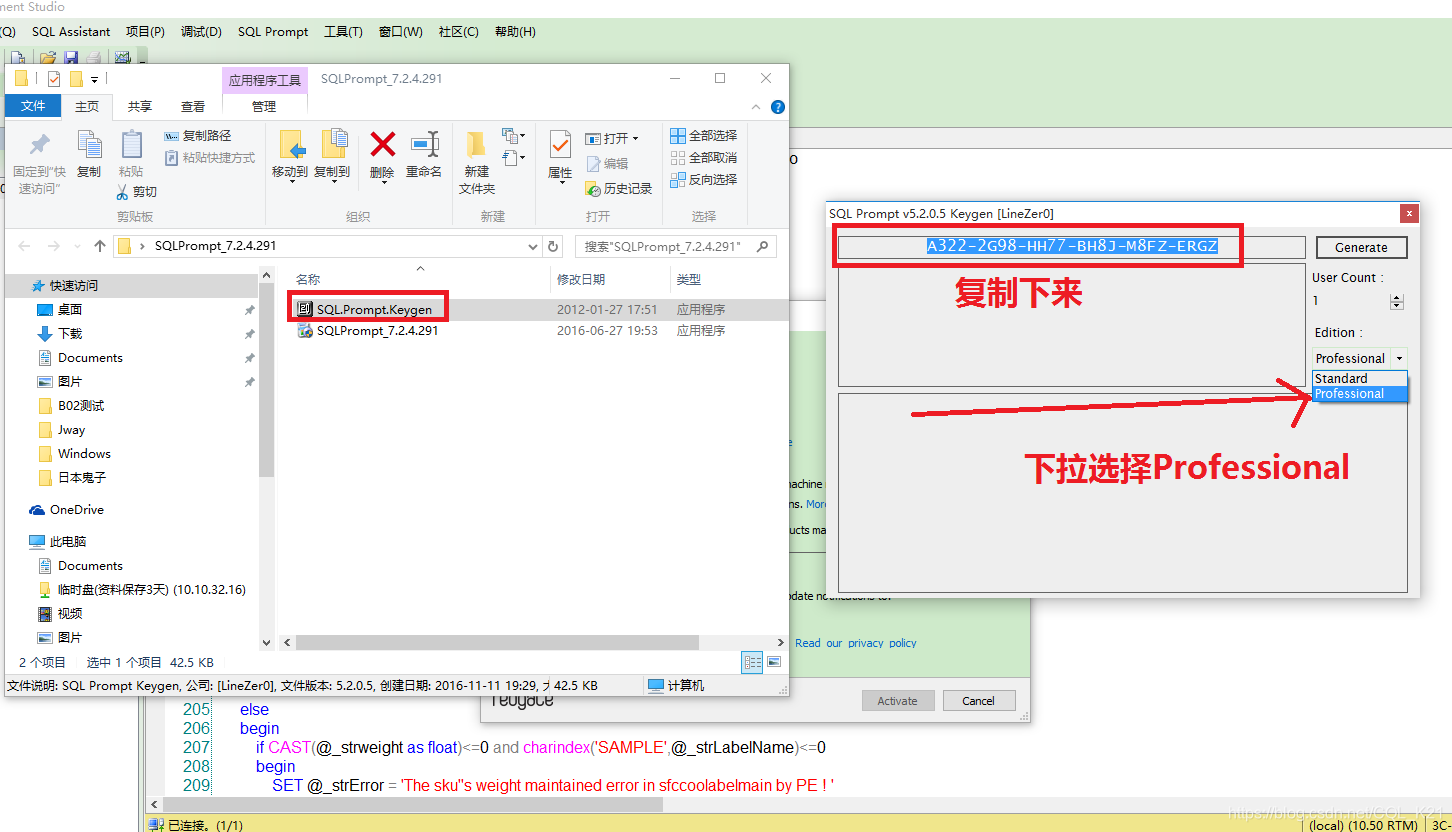Click the Pin to Quick Access (固定到"快速访问") icon
The width and height of the screenshot is (1452, 832).
tap(39, 147)
